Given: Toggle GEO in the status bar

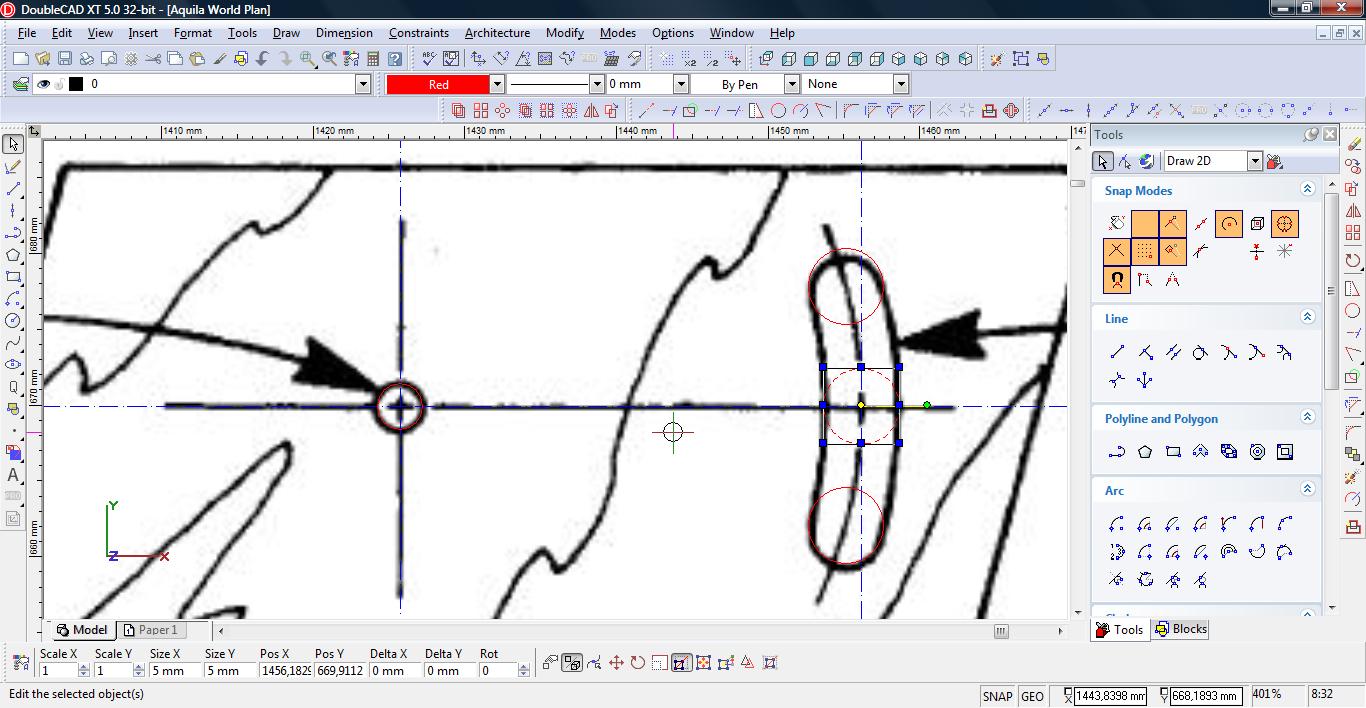Looking at the screenshot, I should (x=1032, y=696).
